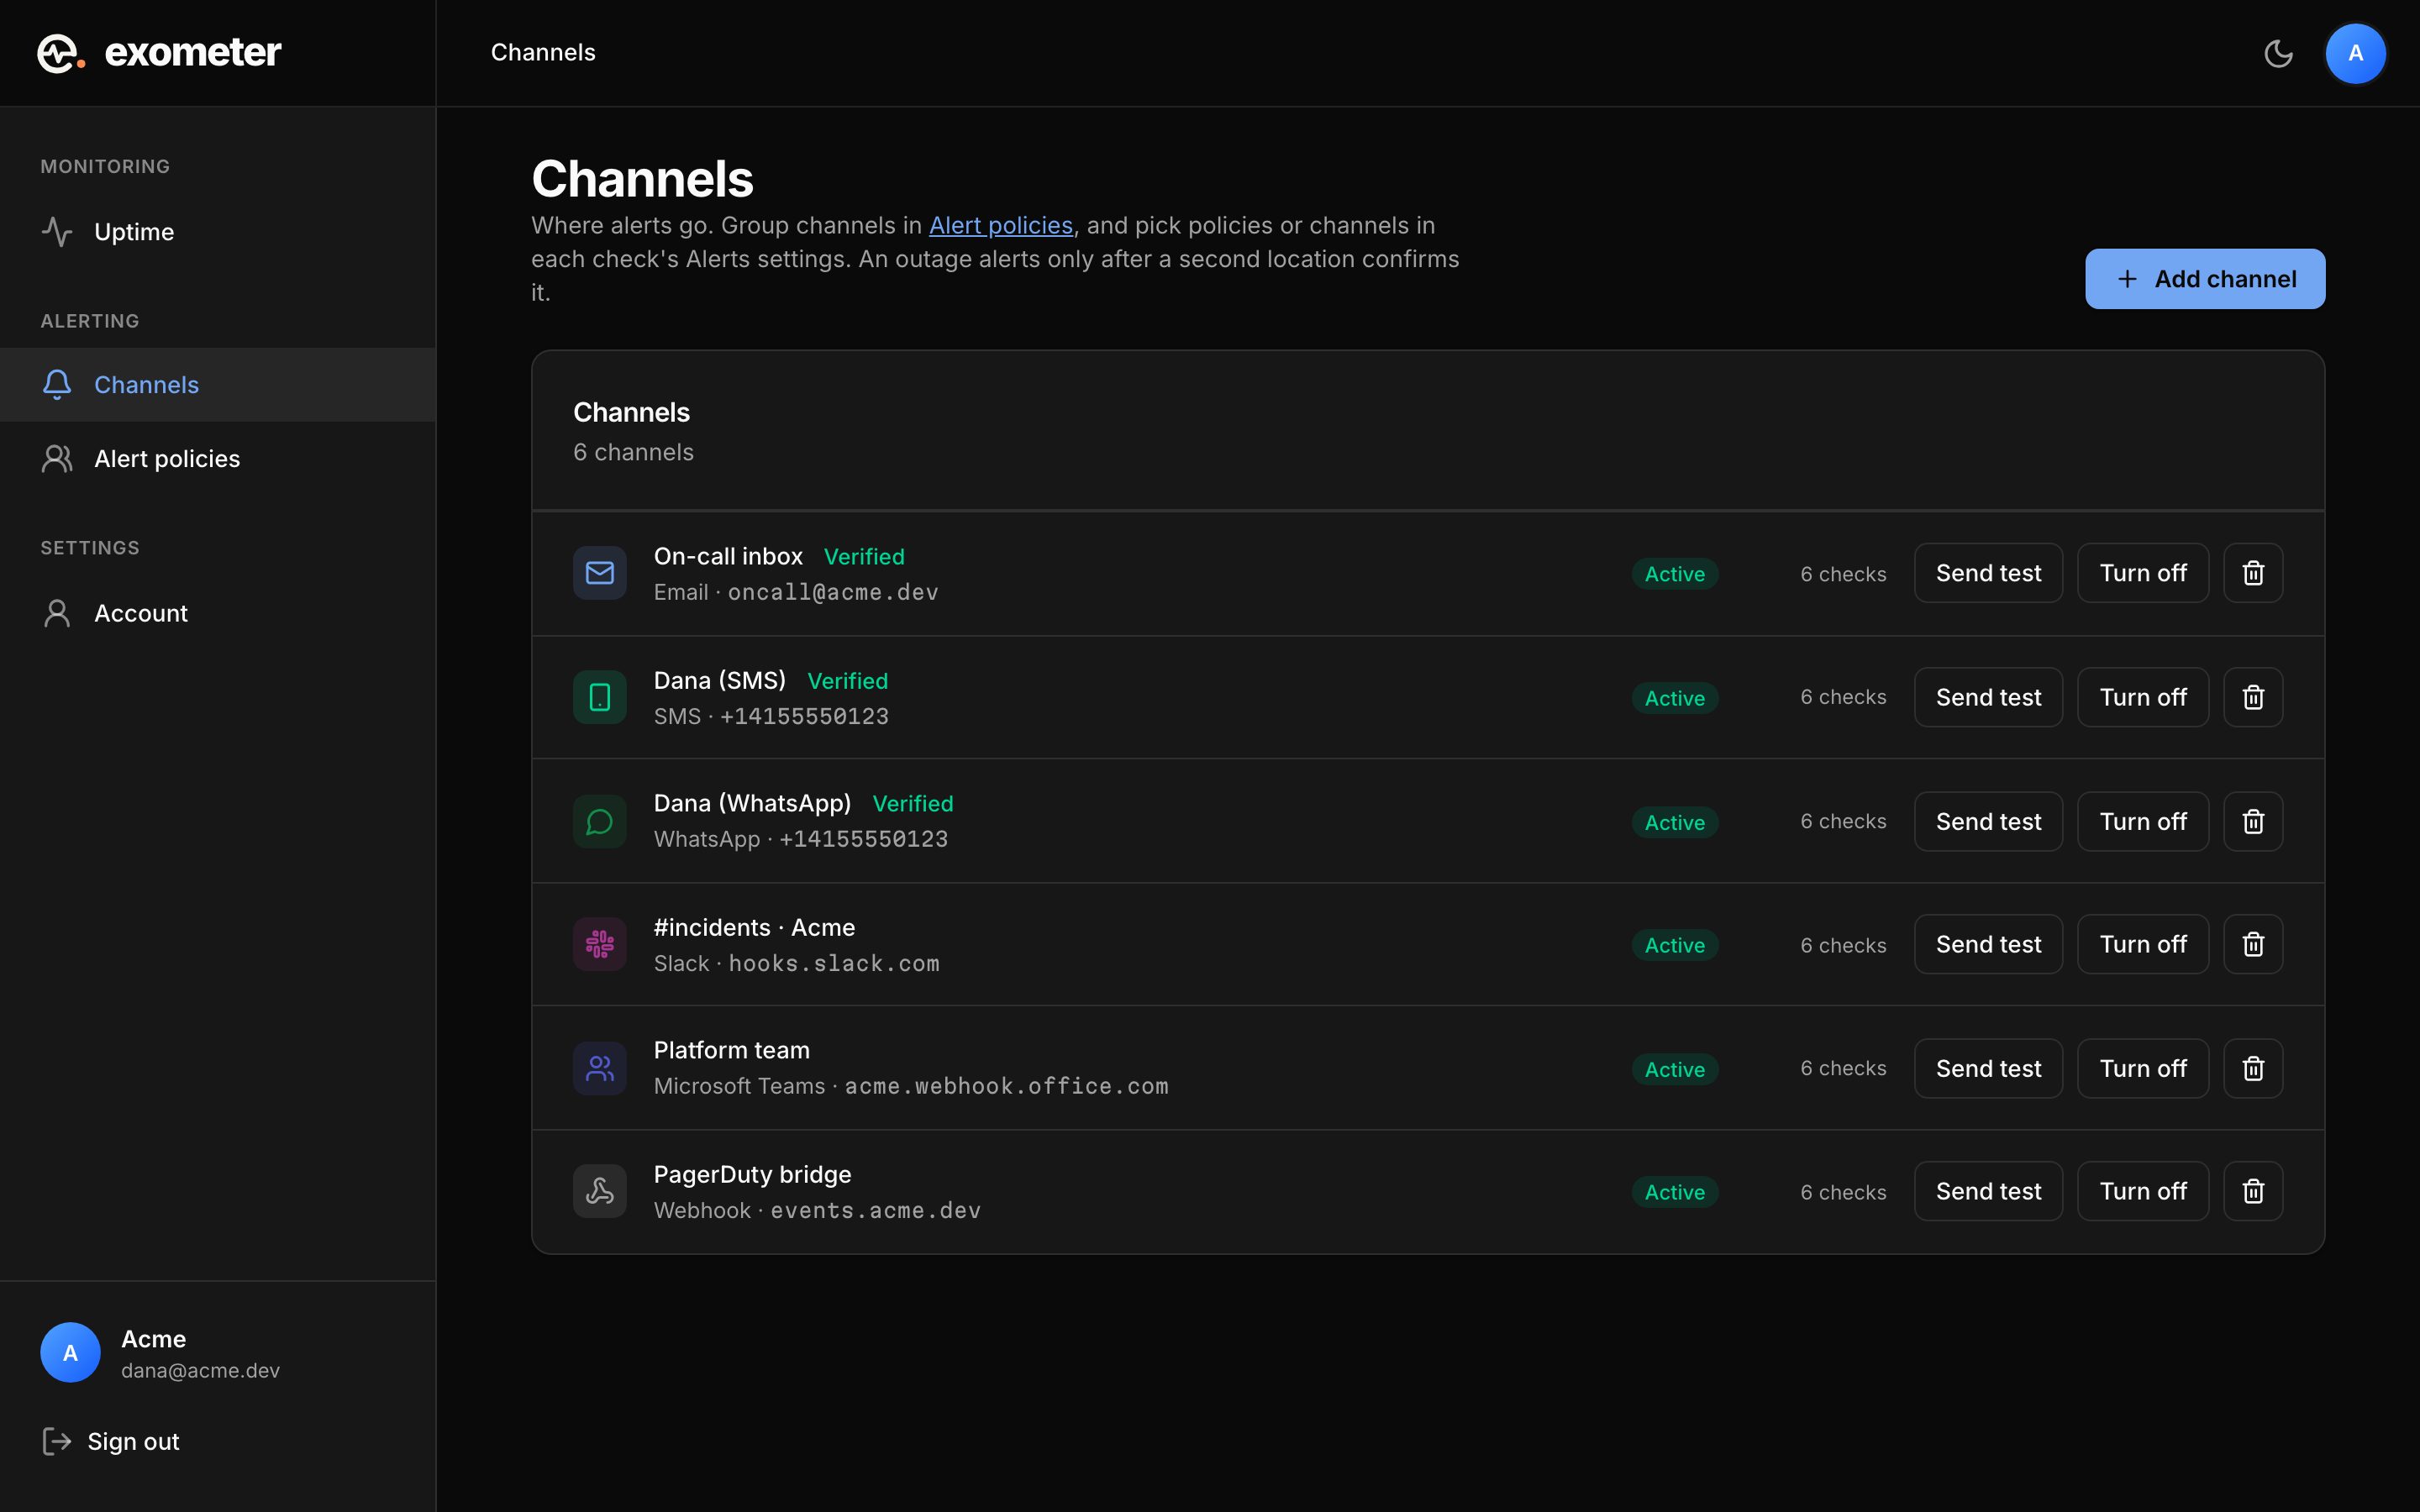The height and width of the screenshot is (1512, 2420).
Task: Click acme.webhook.office.com address
Action: coord(1007,1086)
